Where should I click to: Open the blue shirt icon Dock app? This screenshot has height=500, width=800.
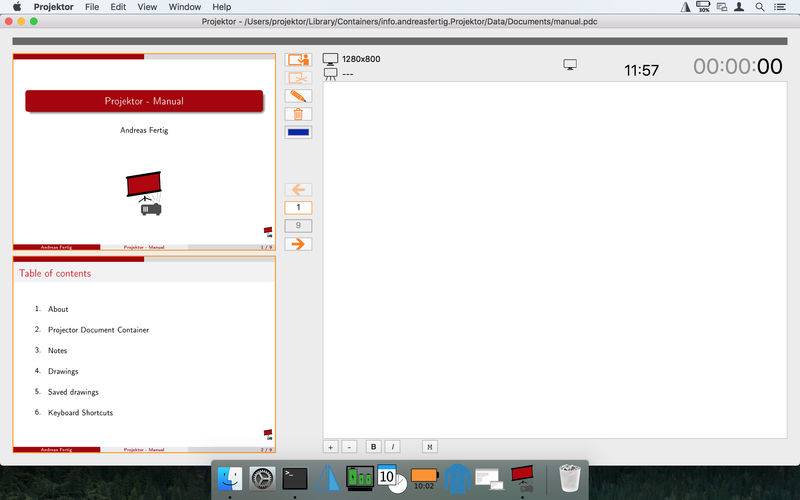pos(457,479)
